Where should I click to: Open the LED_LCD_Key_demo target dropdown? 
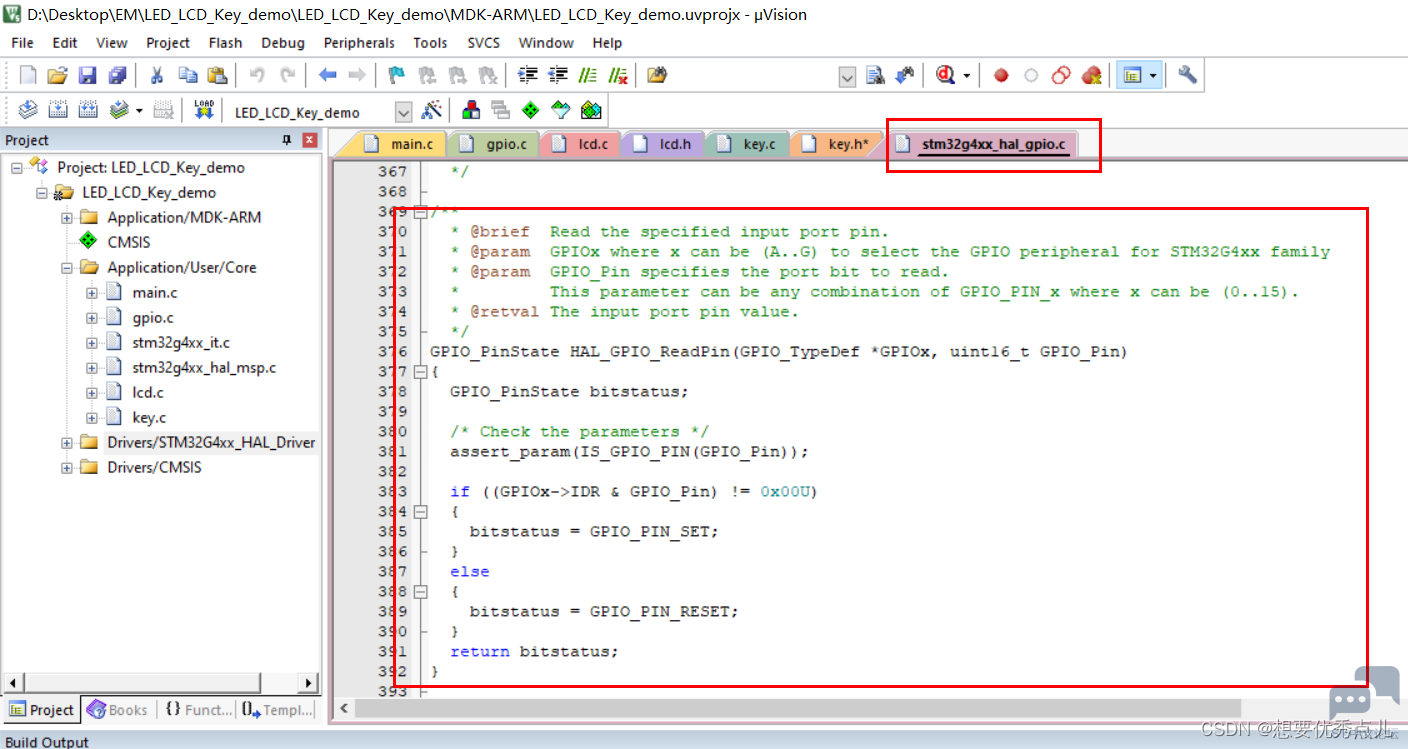[404, 112]
